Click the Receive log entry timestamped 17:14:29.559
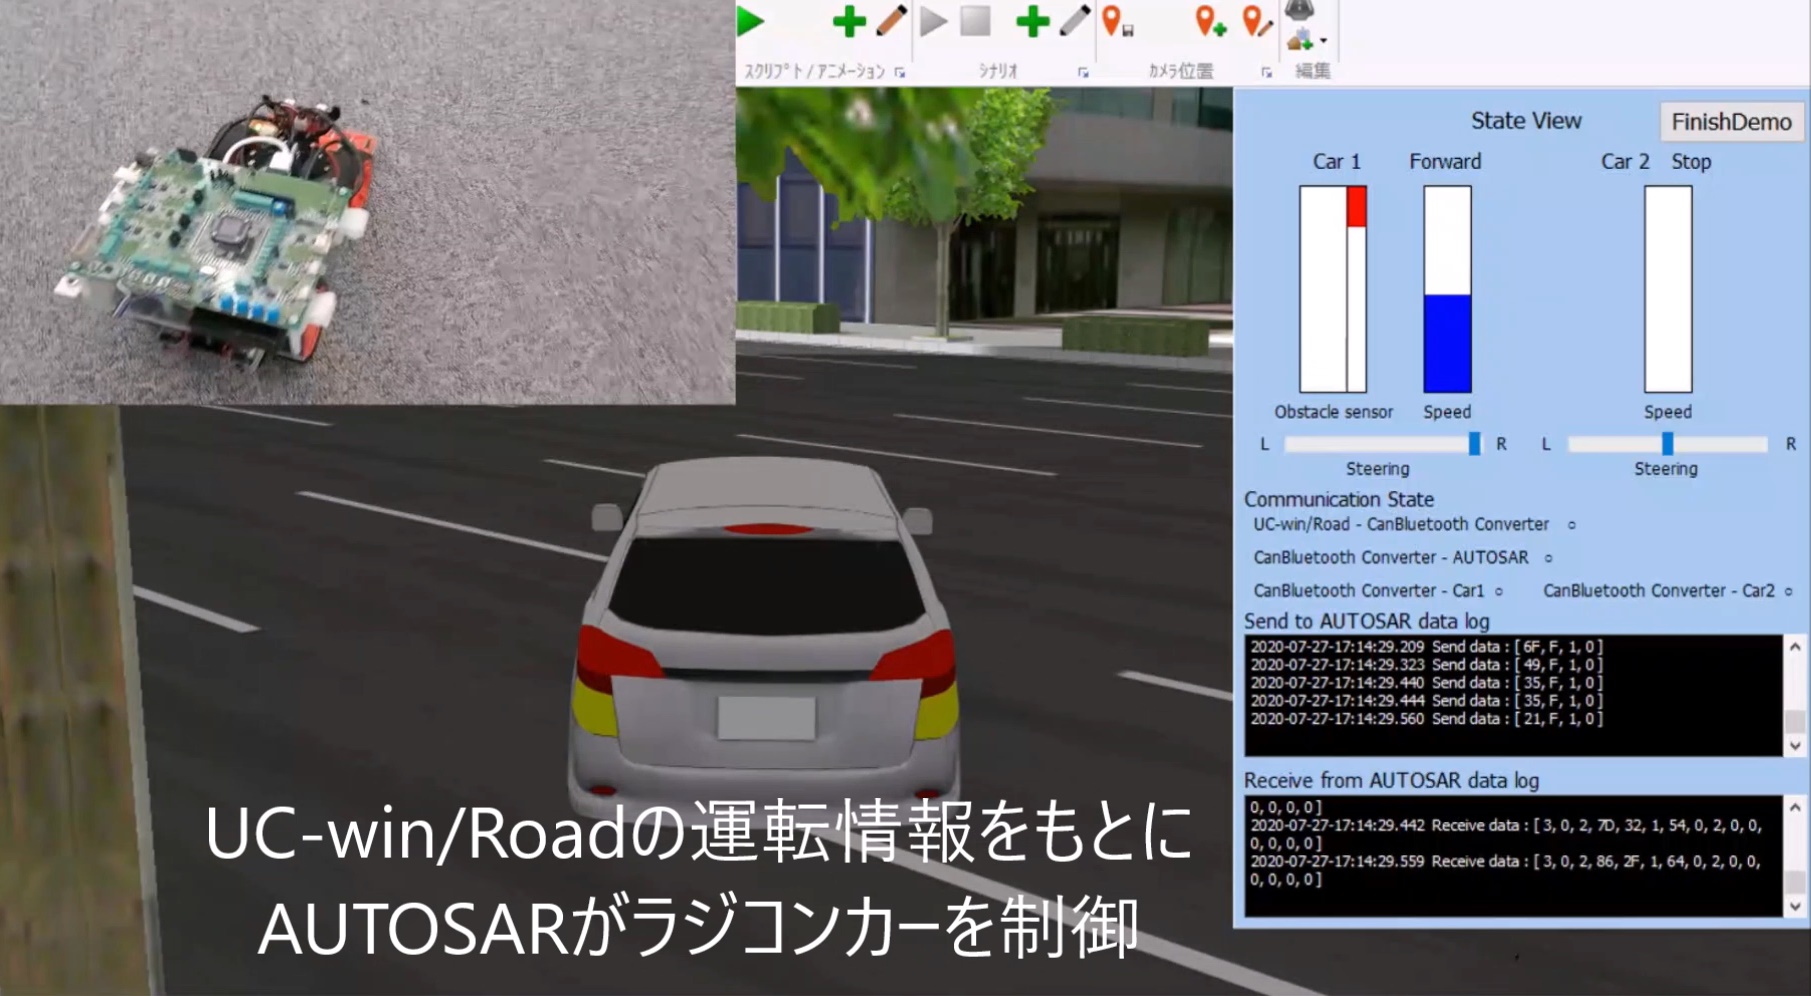The width and height of the screenshot is (1811, 996). pos(1506,871)
